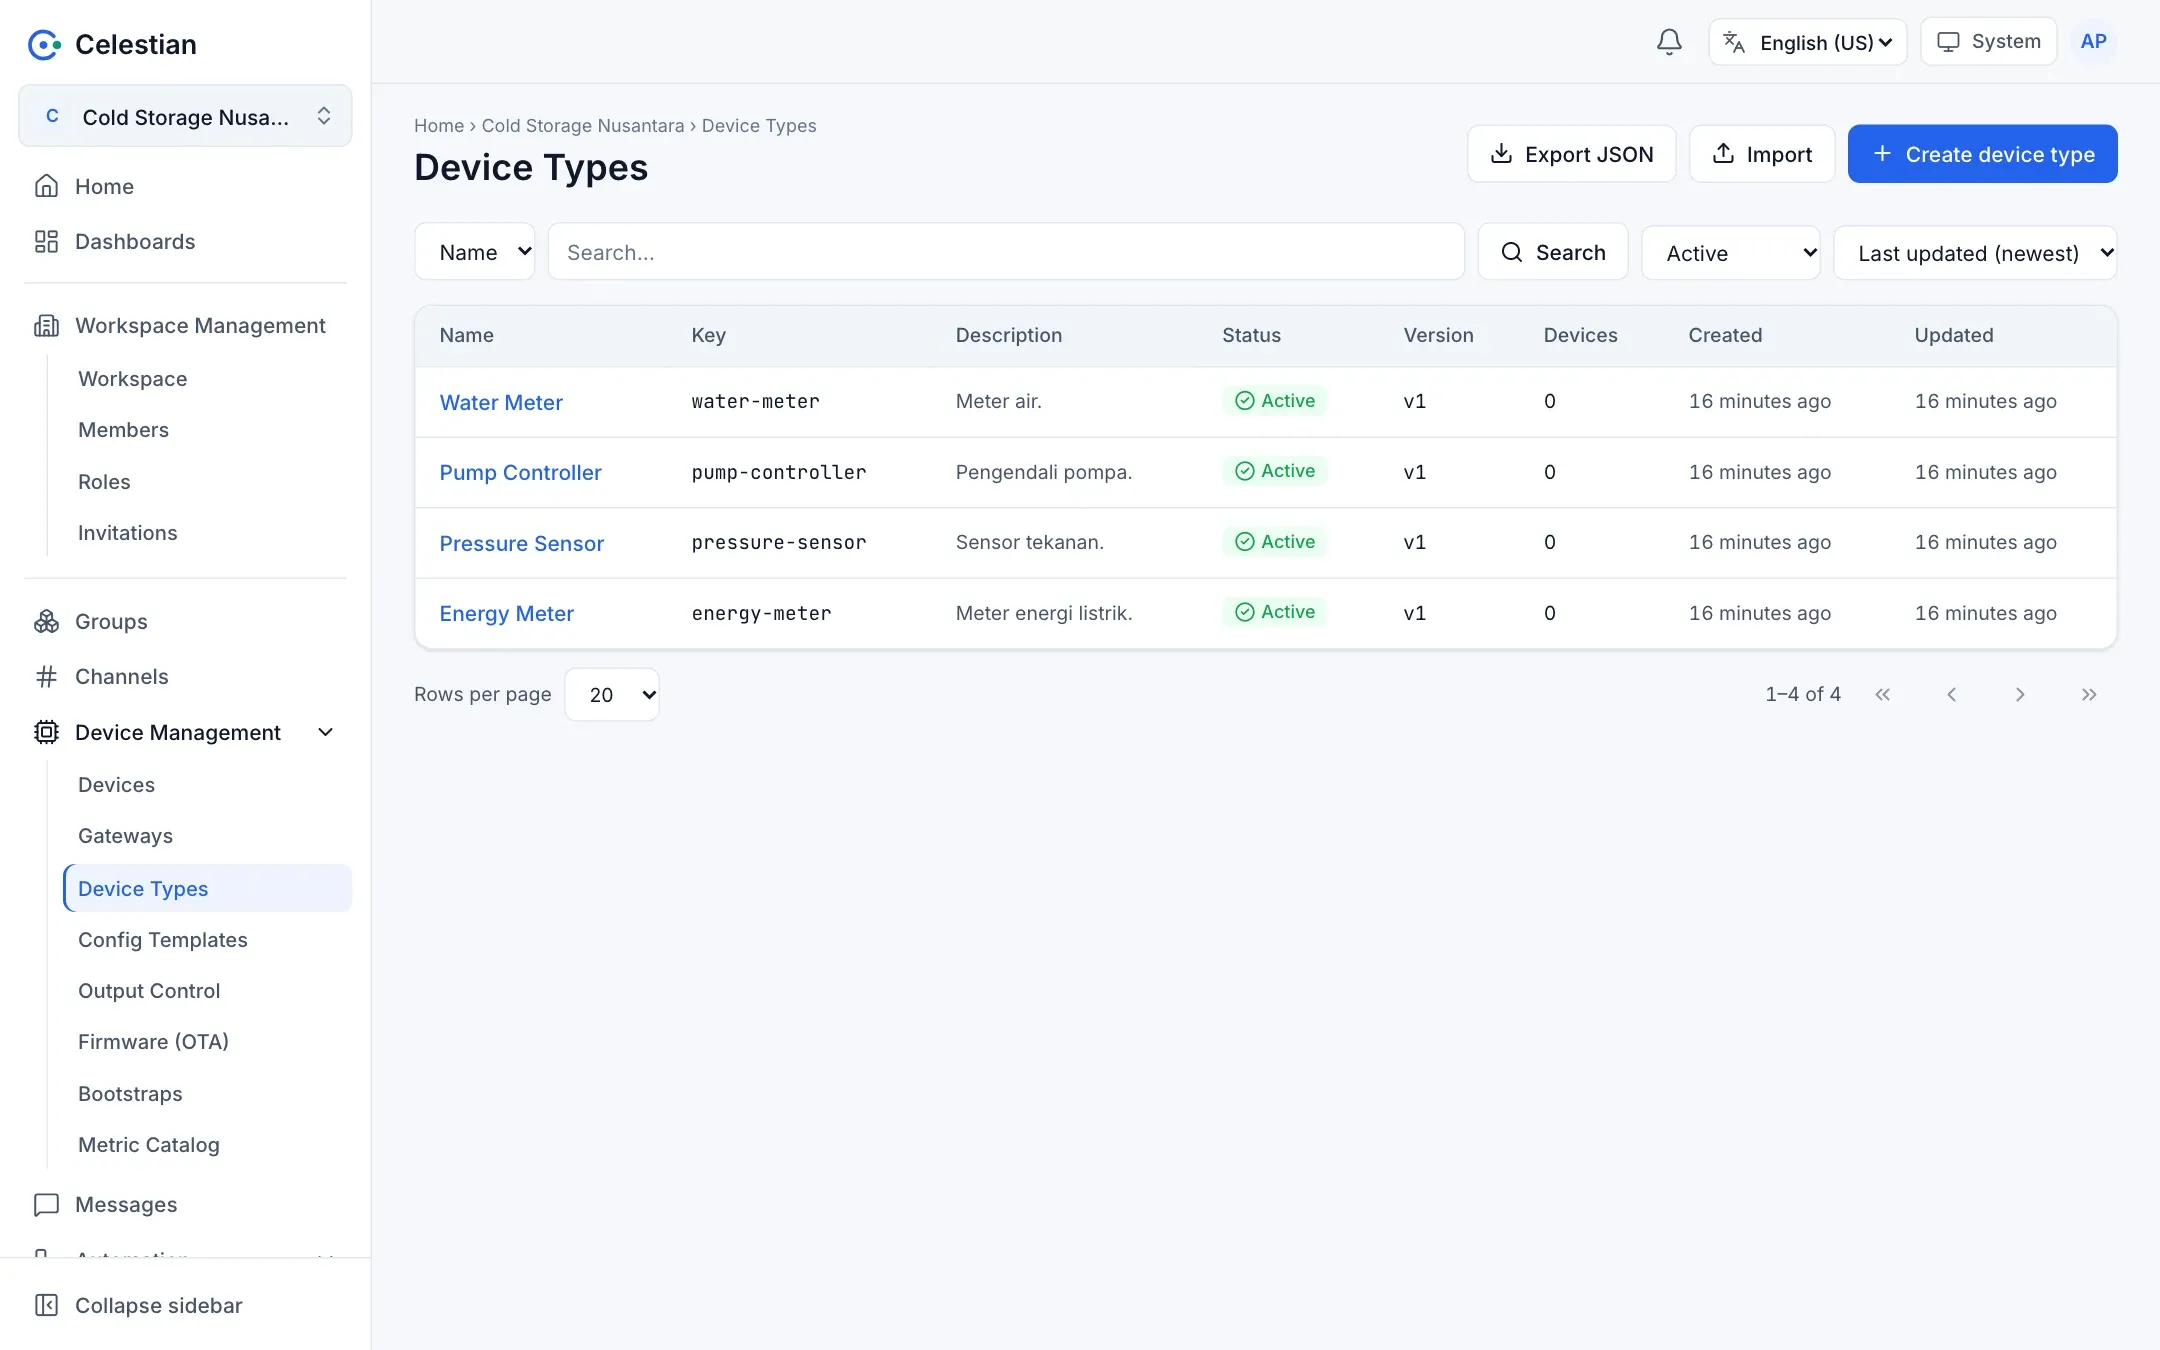Screen dimensions: 2160x1350
Task: Go to next page arrow
Action: click(x=2020, y=694)
